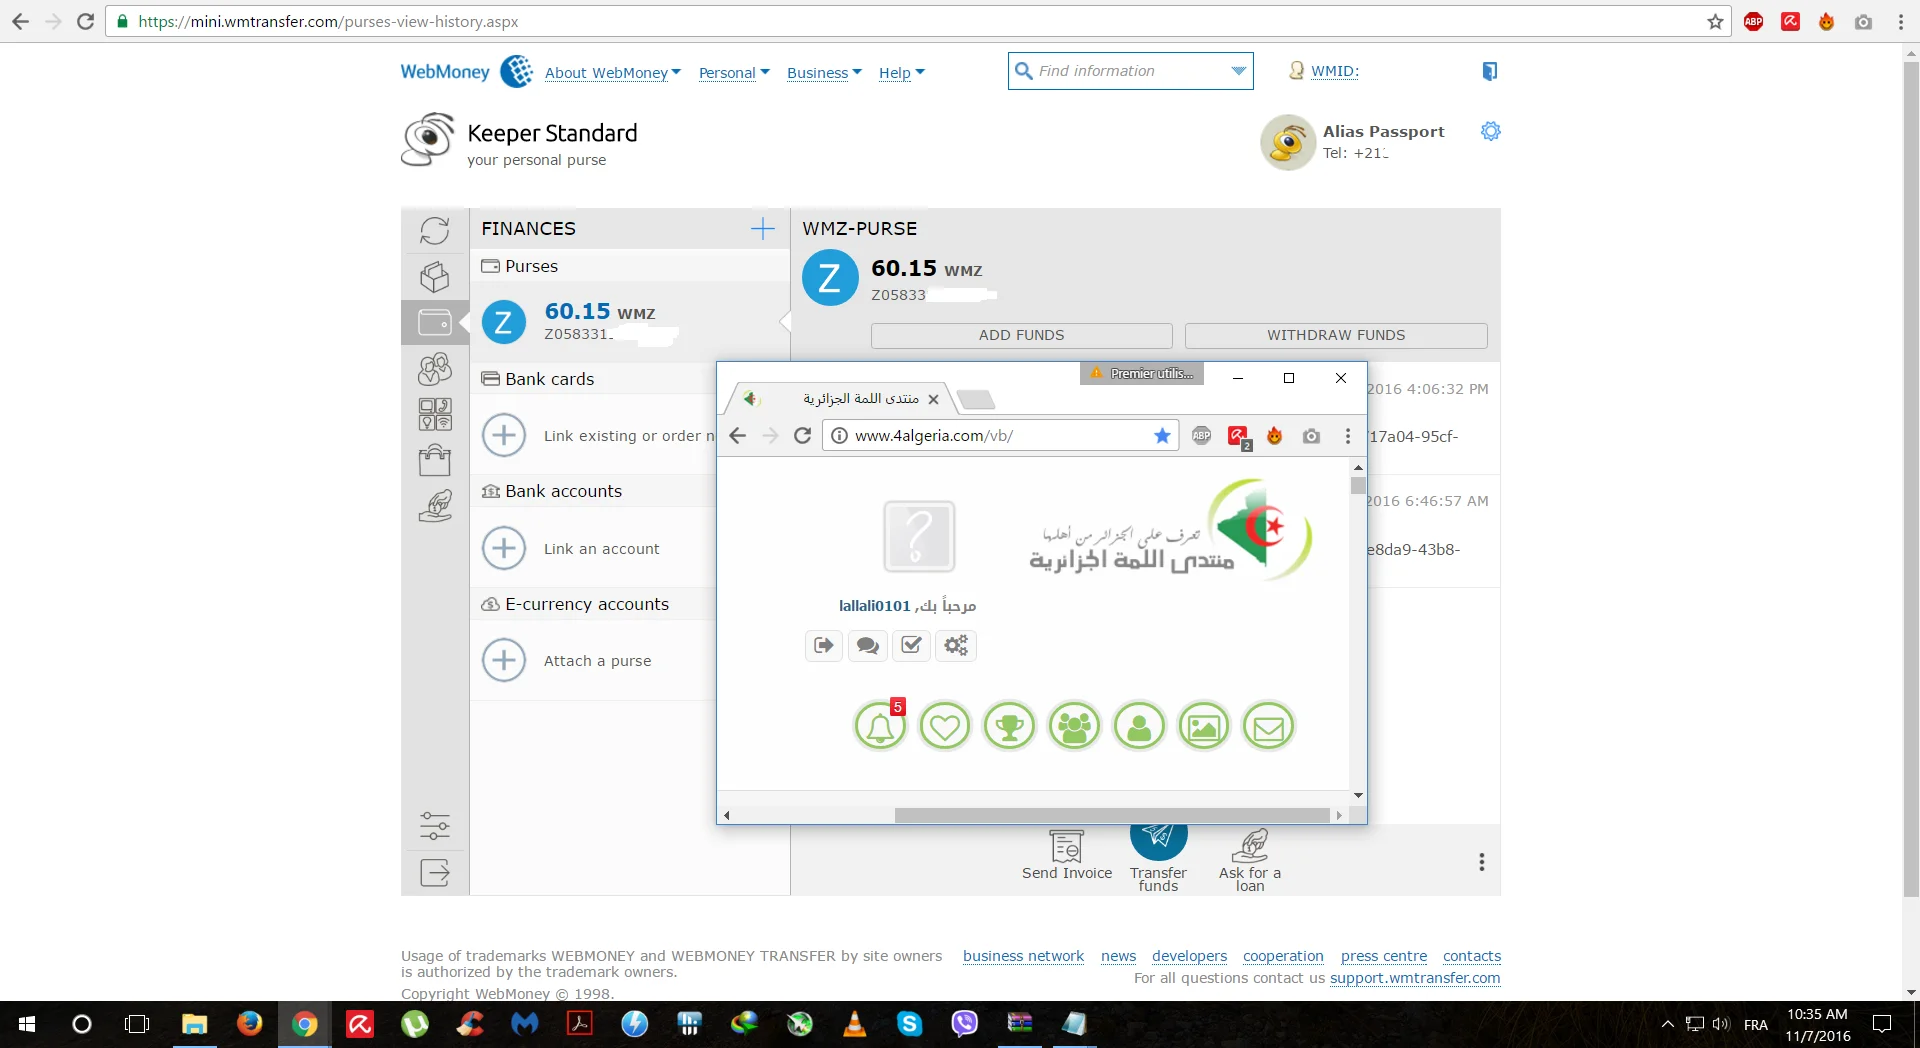Open the Help menu
1920x1048 pixels.
(x=901, y=73)
